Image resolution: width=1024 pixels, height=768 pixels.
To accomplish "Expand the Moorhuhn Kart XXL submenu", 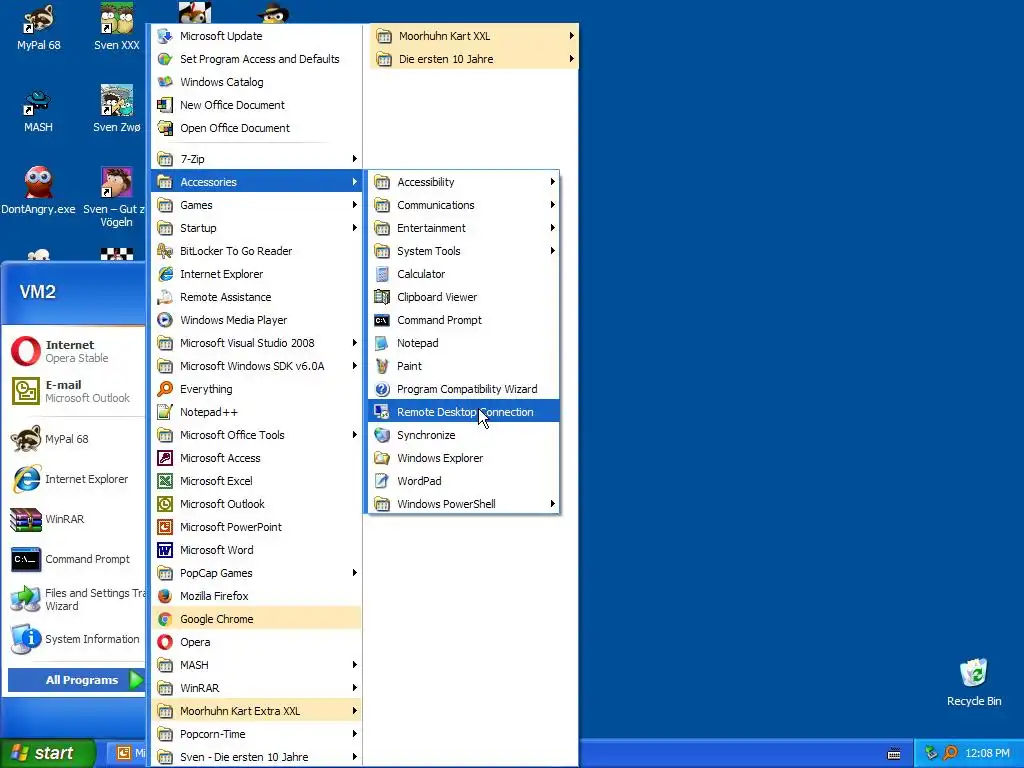I will pos(474,36).
